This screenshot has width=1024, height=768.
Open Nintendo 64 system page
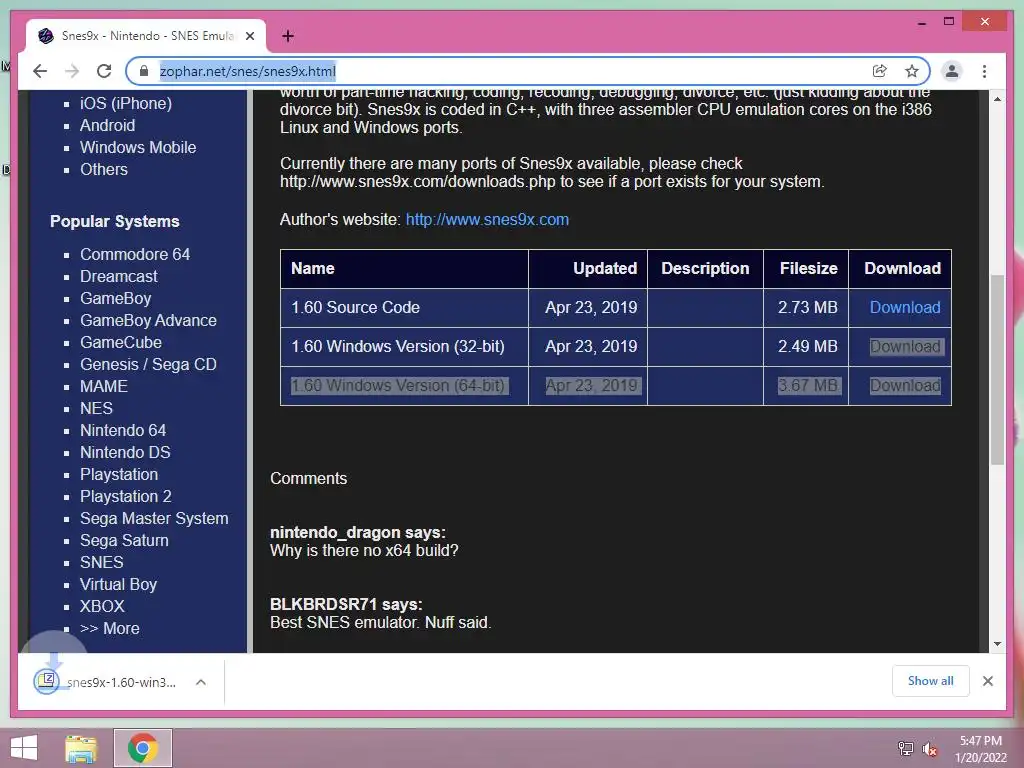click(x=123, y=430)
